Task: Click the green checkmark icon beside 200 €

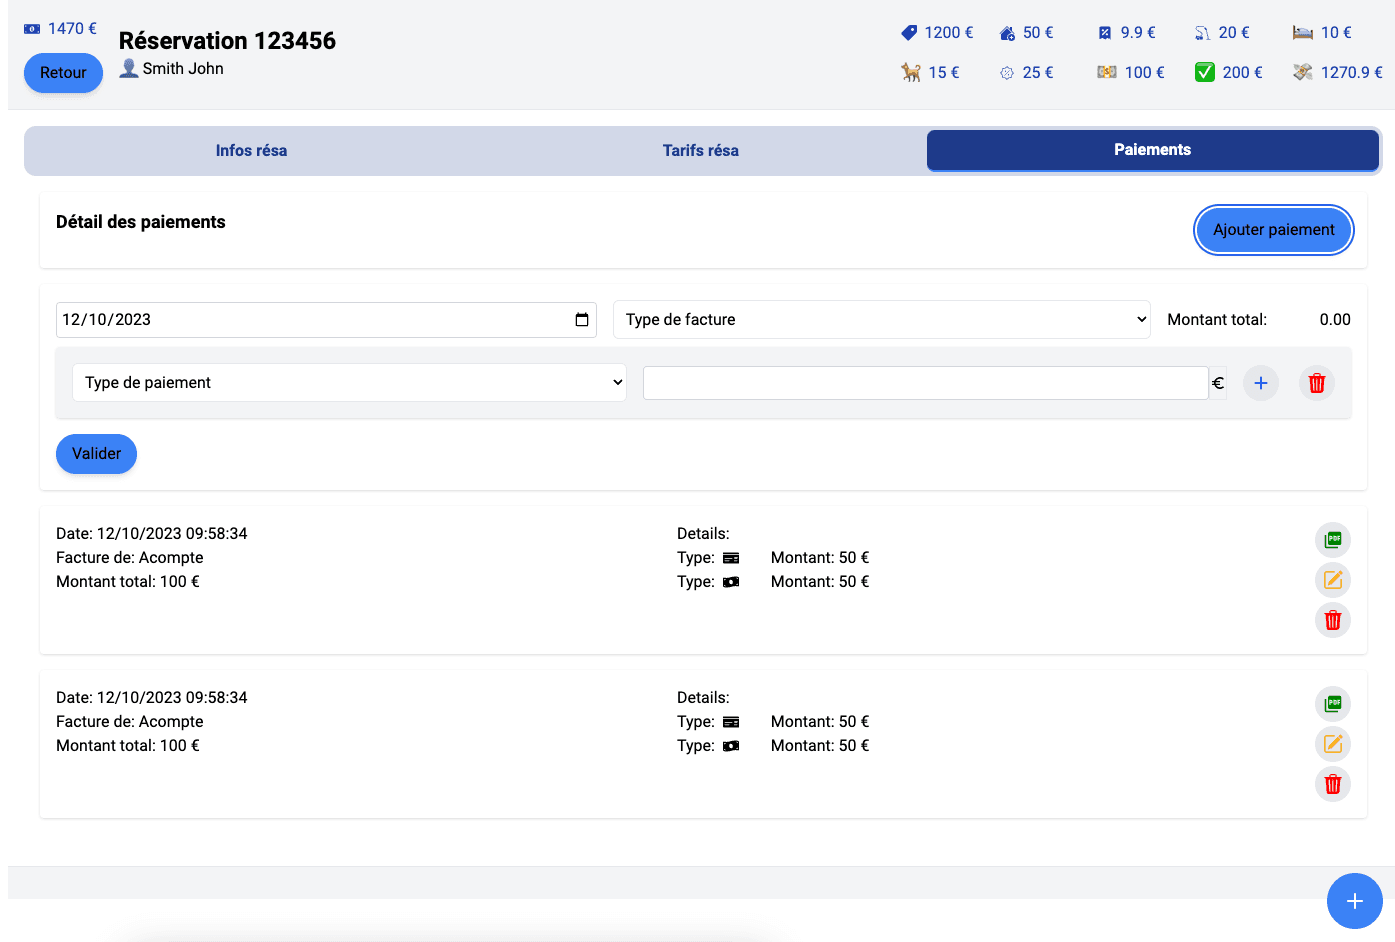Action: [1205, 72]
